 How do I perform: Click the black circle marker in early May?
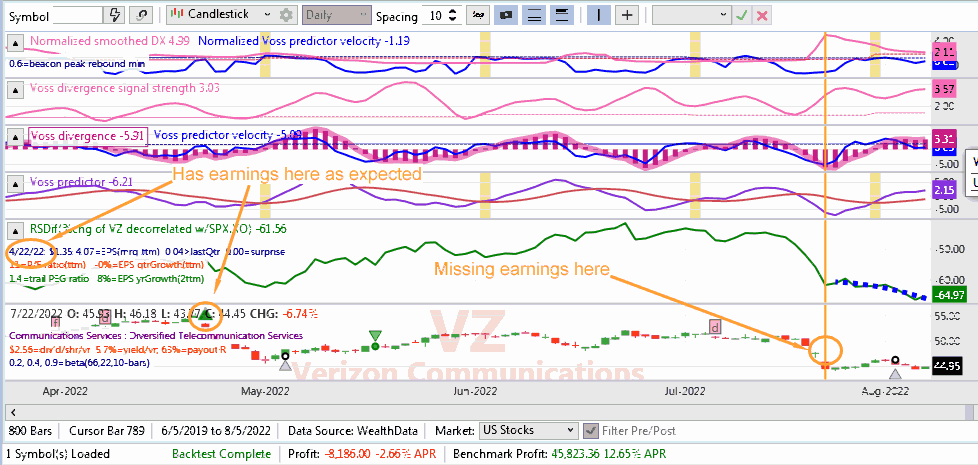285,356
